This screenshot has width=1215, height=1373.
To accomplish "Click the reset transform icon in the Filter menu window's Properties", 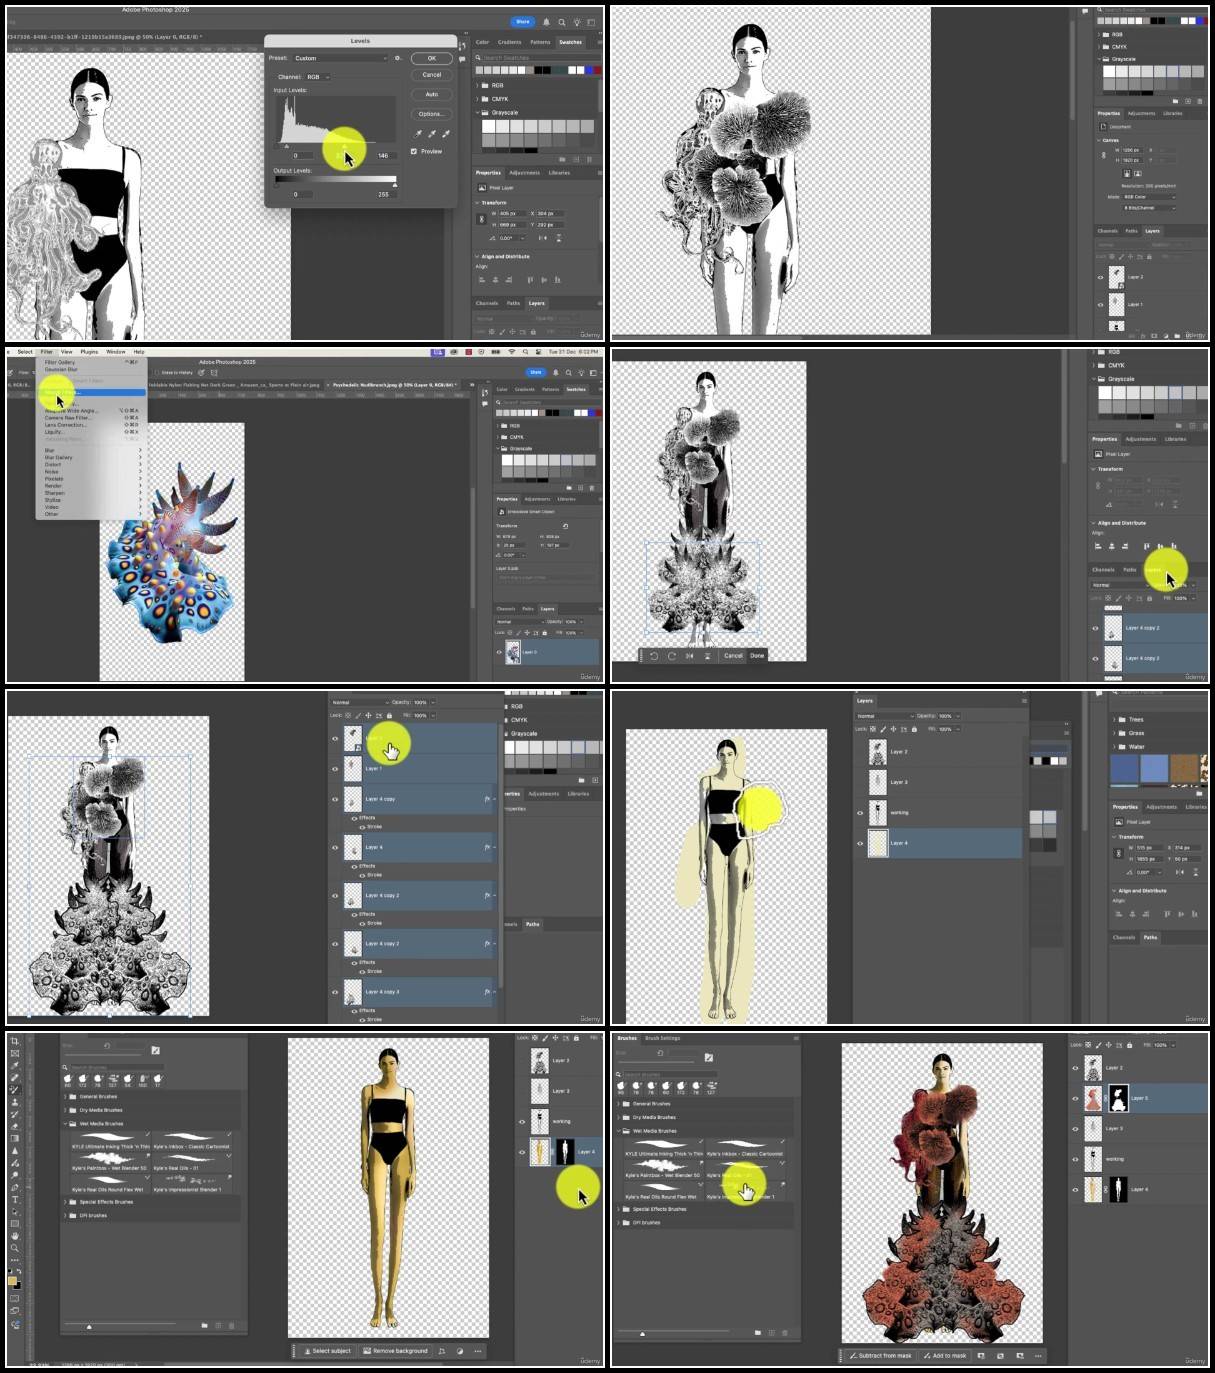I will coord(566,525).
